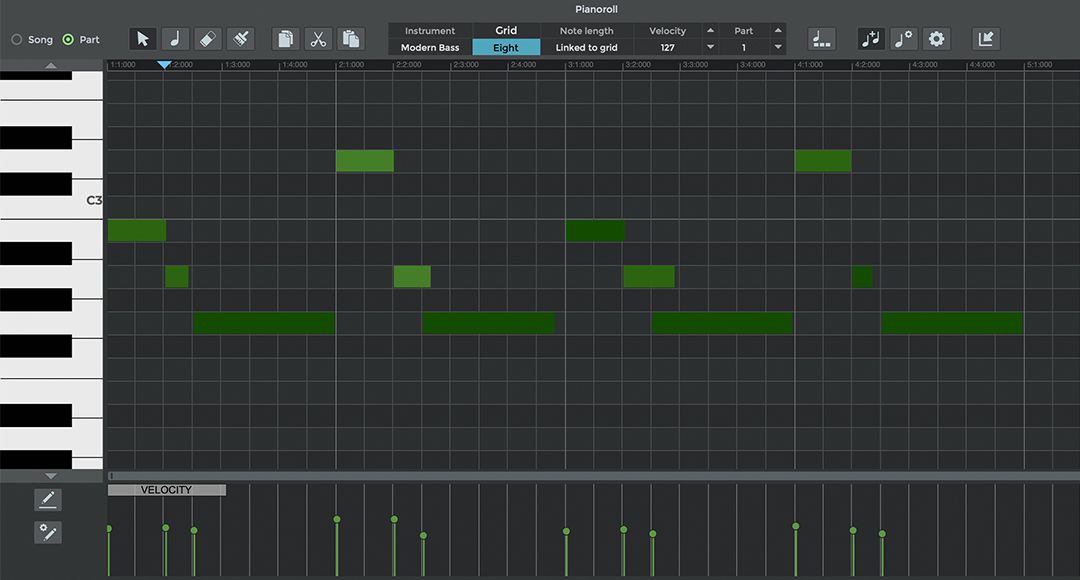Image resolution: width=1080 pixels, height=580 pixels.
Task: Select the eraser tool
Action: [x=207, y=39]
